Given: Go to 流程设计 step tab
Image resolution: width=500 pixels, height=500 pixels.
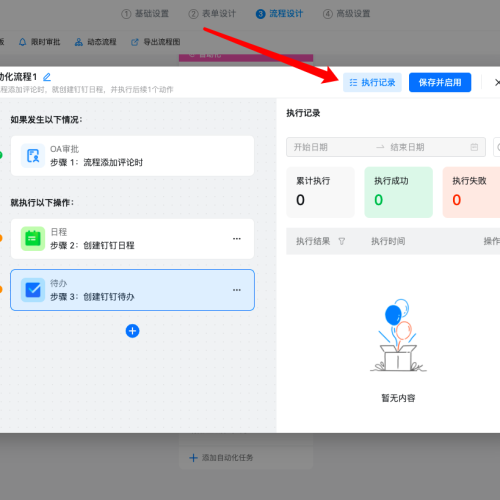Looking at the screenshot, I should (x=279, y=14).
